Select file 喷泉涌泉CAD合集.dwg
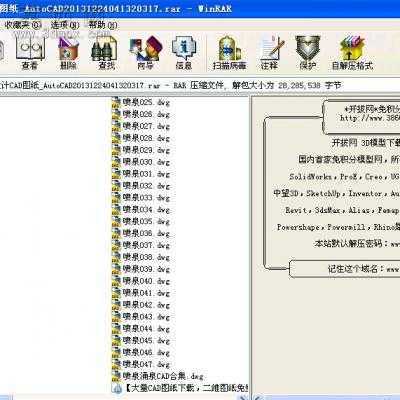The width and height of the screenshot is (400, 400). (158, 376)
